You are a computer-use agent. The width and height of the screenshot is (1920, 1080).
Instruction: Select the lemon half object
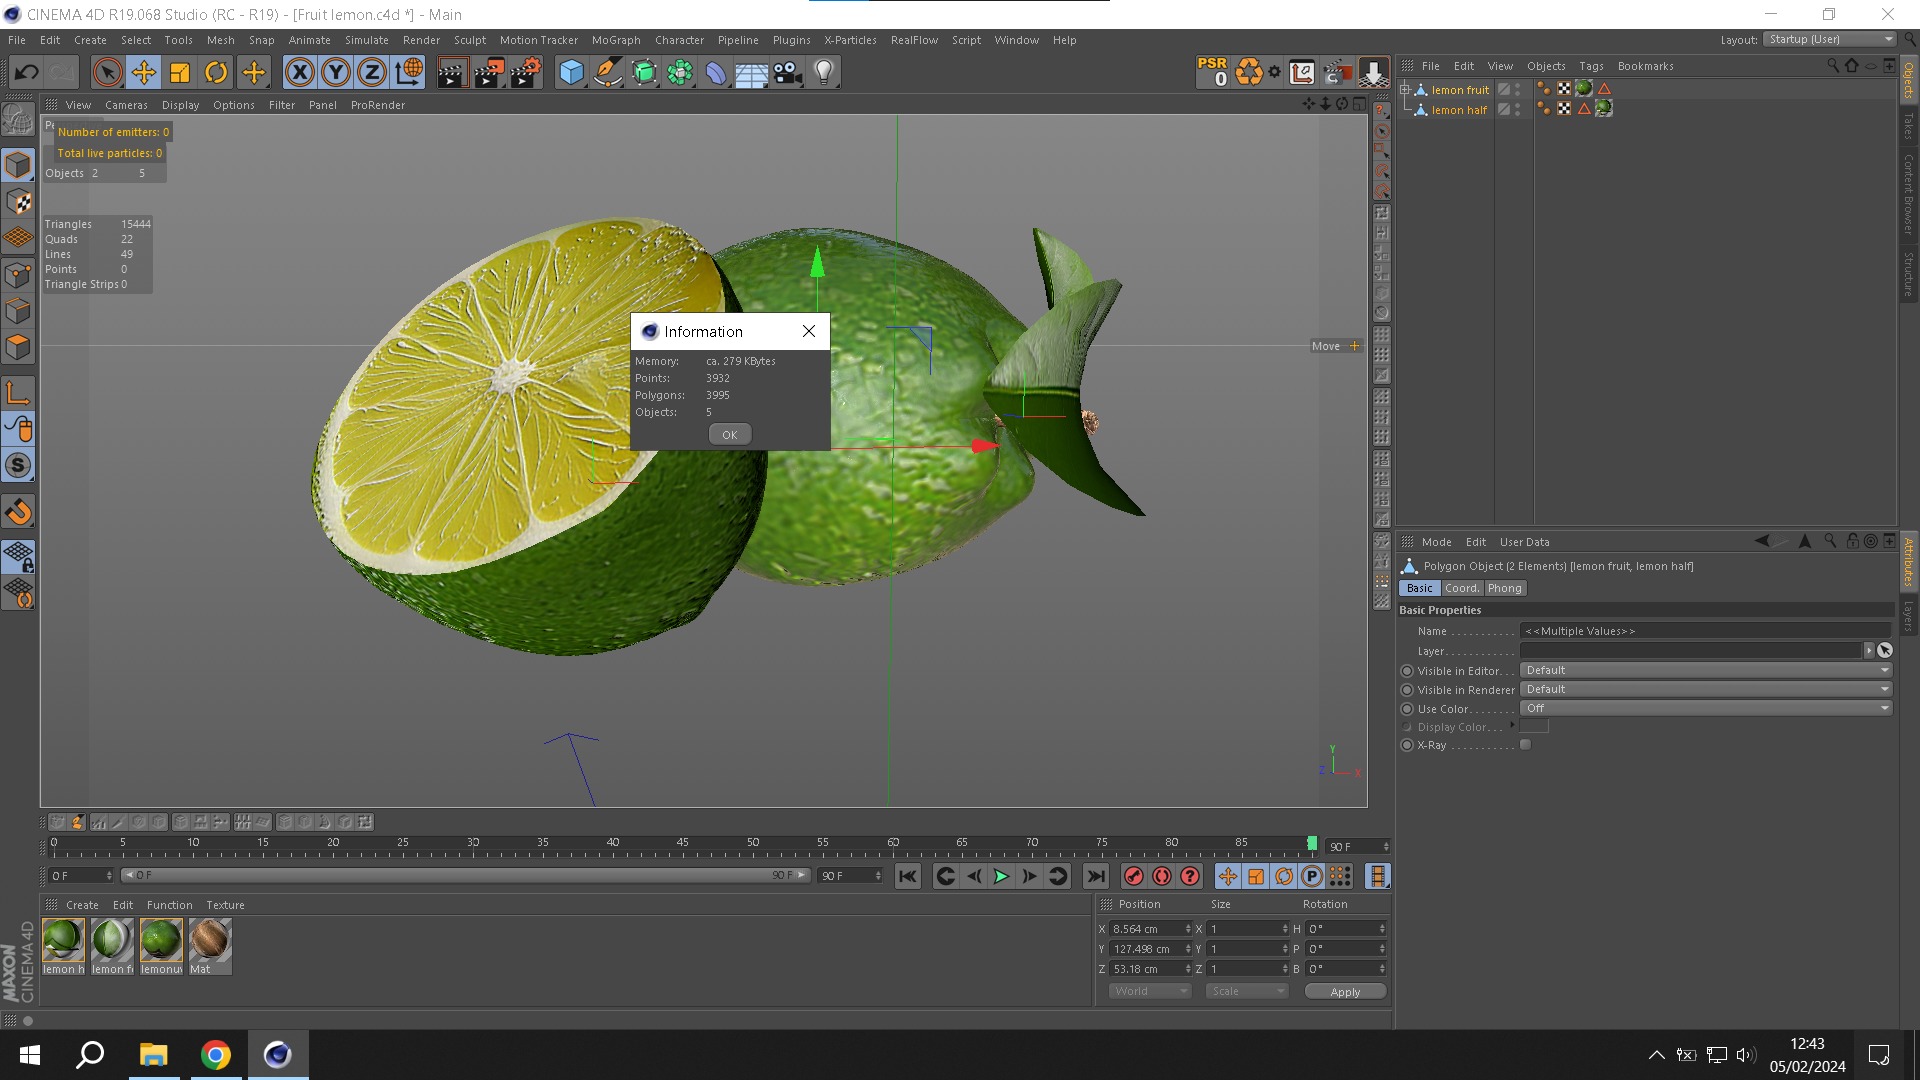(1459, 110)
